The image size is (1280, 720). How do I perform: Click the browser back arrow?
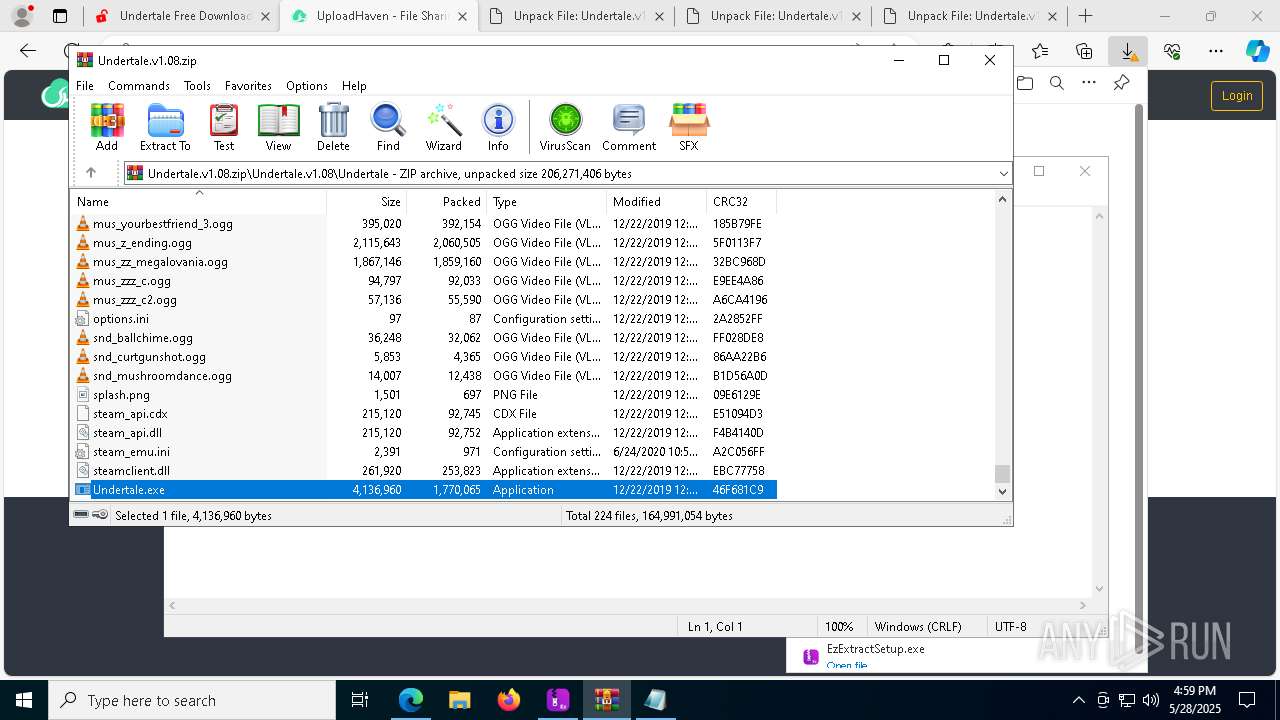pos(28,51)
